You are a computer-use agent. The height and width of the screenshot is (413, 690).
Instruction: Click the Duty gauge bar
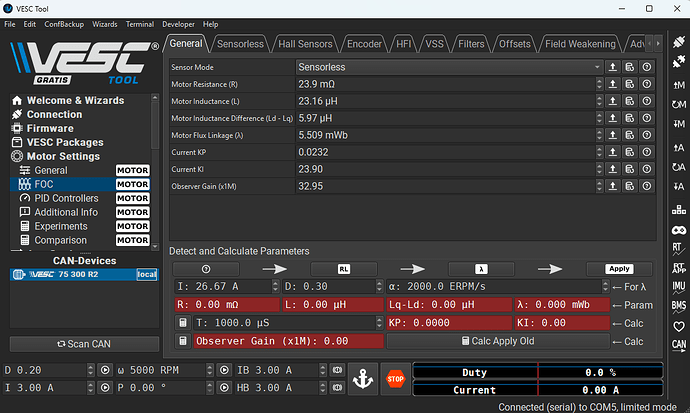538,373
